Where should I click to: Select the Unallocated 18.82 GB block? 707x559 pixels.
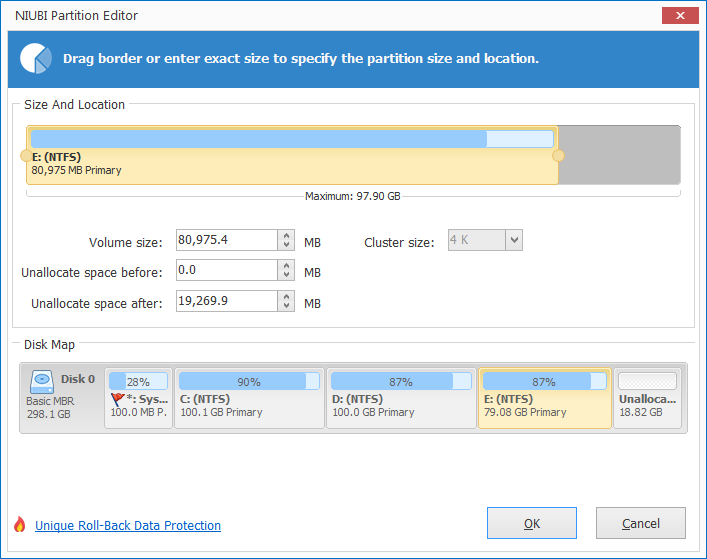647,398
